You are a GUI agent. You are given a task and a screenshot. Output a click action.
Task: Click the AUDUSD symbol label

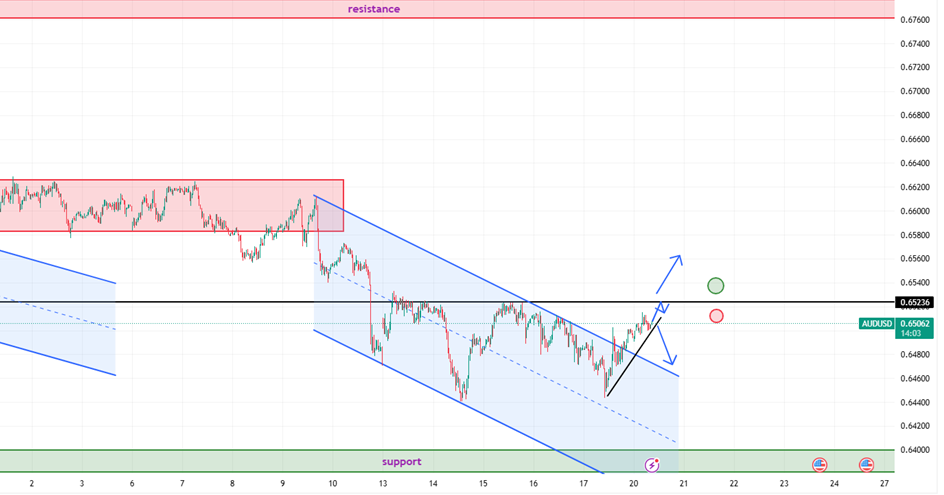click(x=877, y=324)
